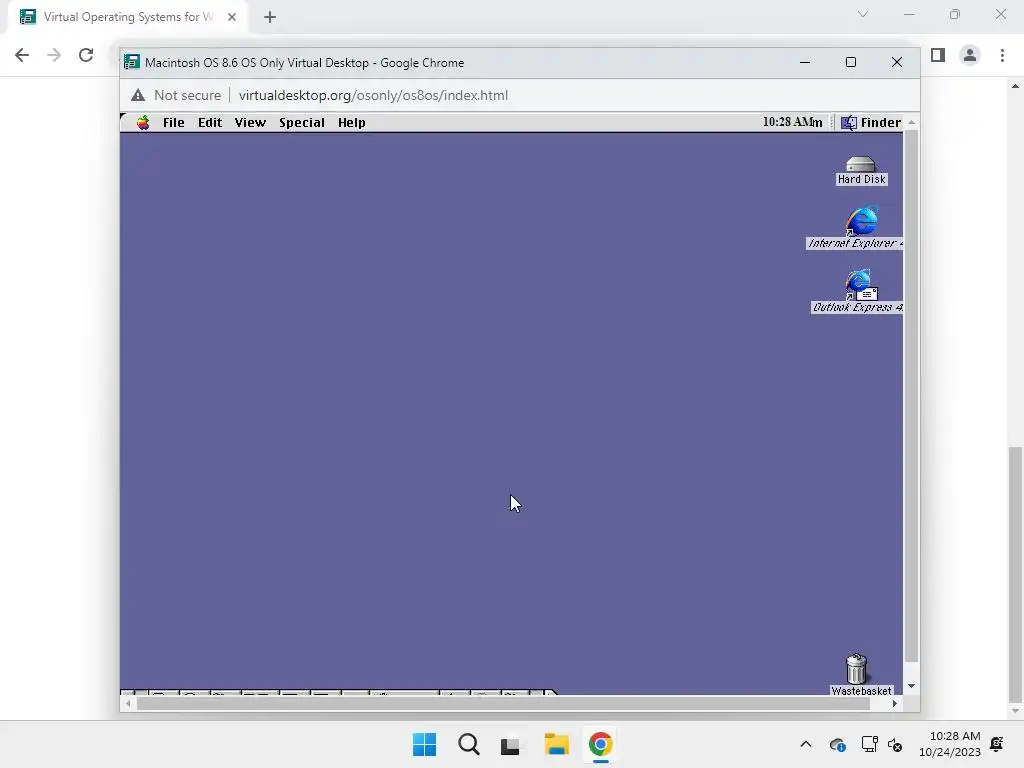
Task: Open the View menu
Action: click(250, 122)
